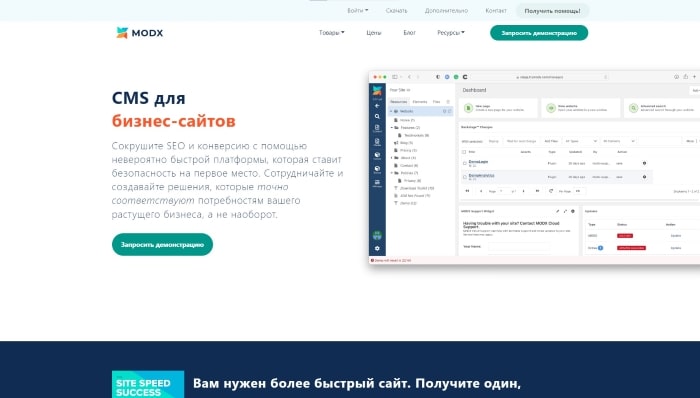700x398 pixels.
Task: Click the heading 'CMS для бизнес-сайтов'
Action: coord(174,109)
